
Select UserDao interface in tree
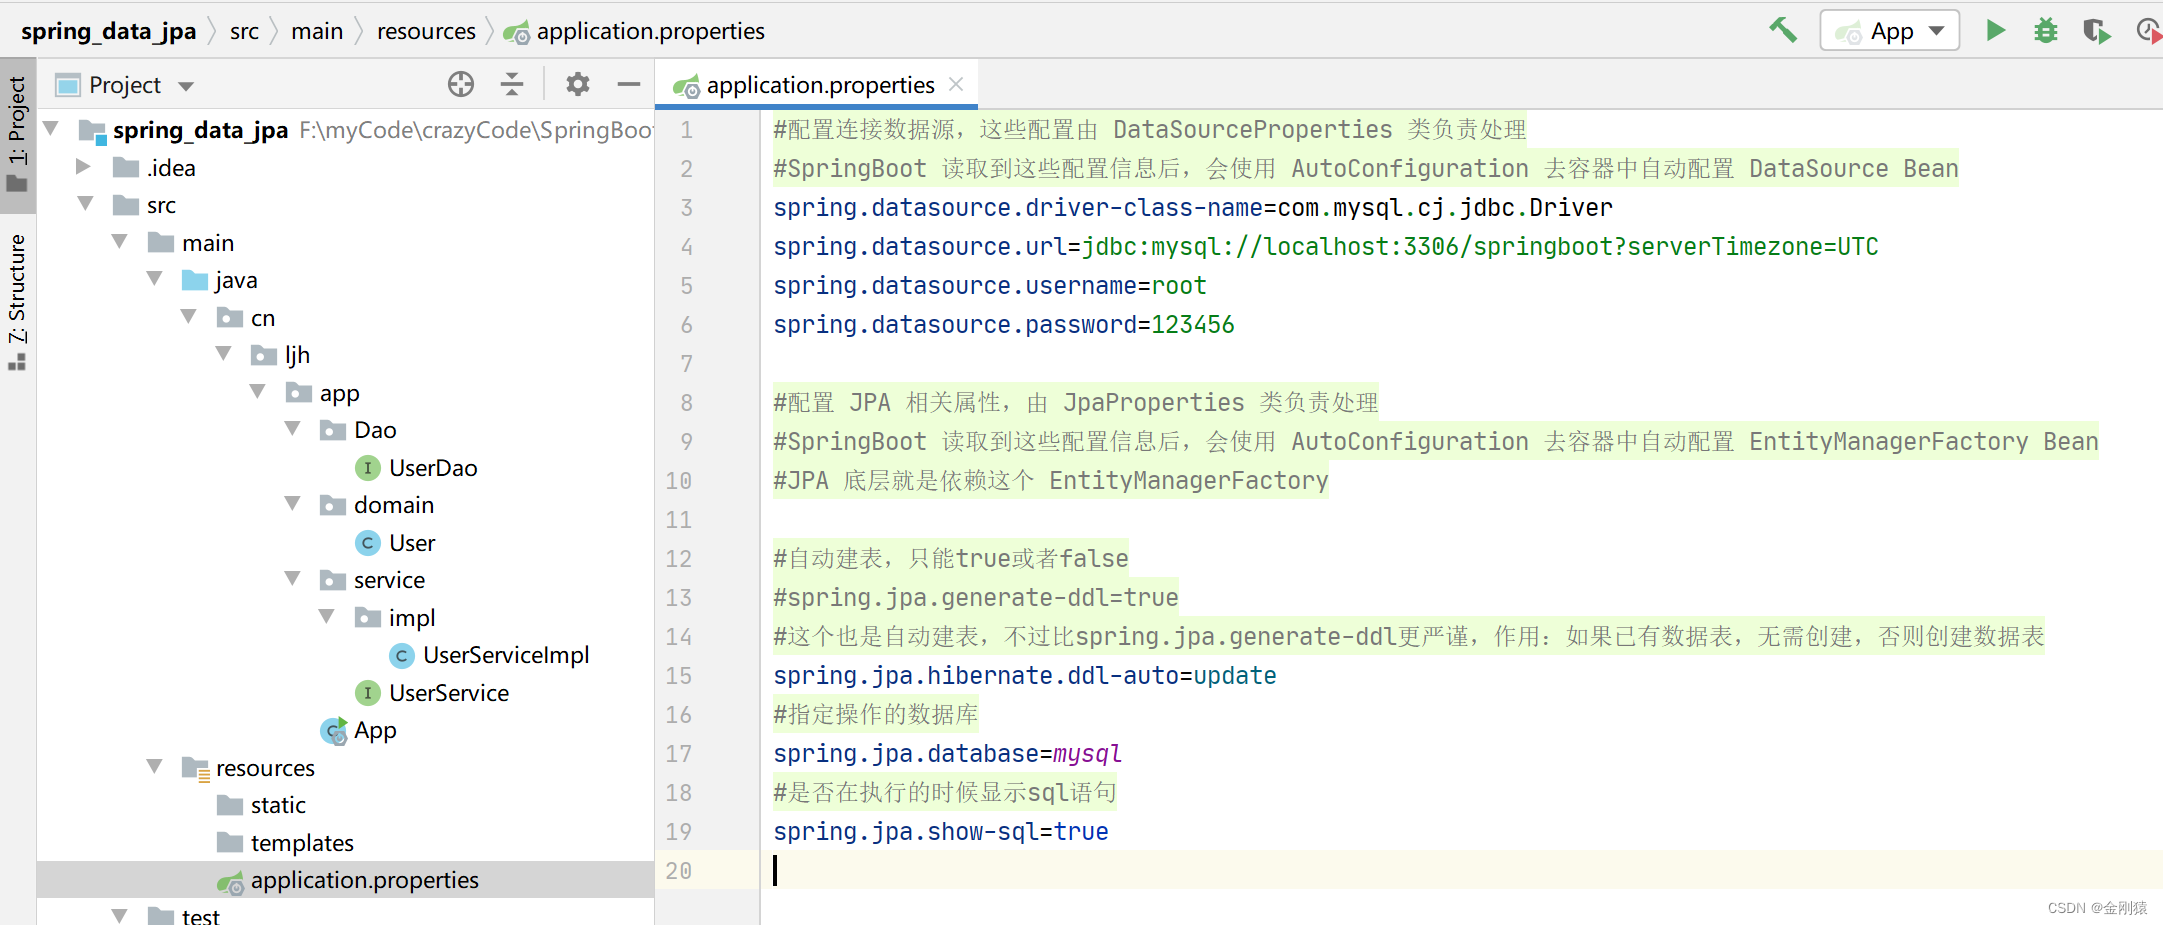pos(433,468)
